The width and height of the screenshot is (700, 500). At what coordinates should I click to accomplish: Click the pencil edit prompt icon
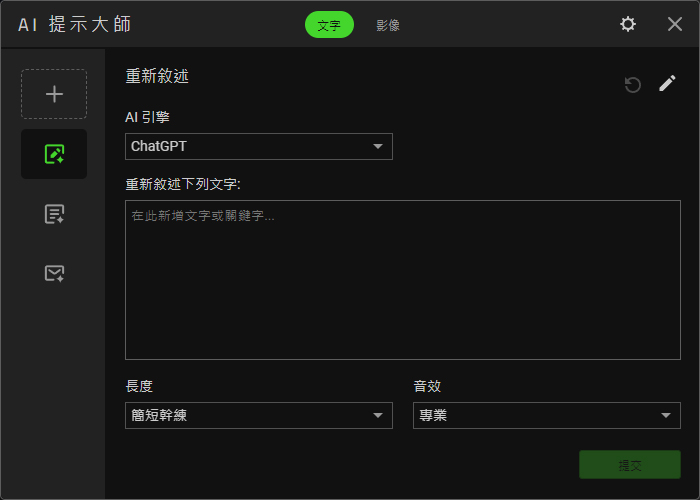point(667,84)
